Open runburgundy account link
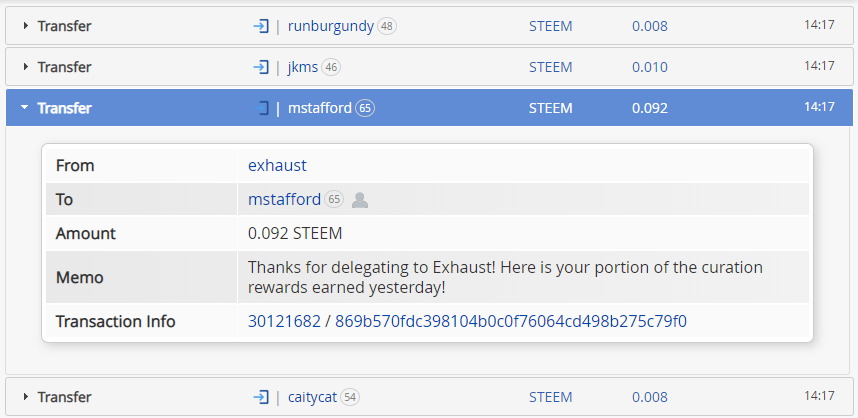This screenshot has height=418, width=858. coord(331,26)
